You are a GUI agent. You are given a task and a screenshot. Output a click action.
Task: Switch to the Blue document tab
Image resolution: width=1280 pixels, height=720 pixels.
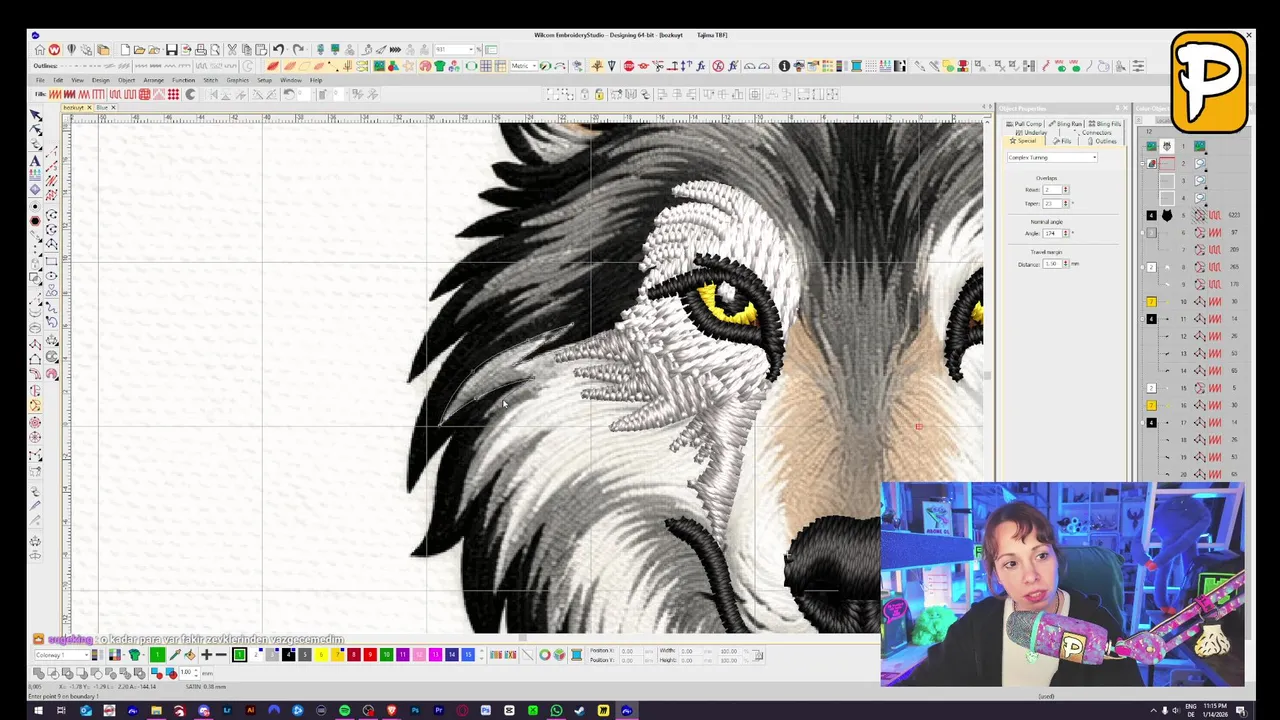point(103,107)
